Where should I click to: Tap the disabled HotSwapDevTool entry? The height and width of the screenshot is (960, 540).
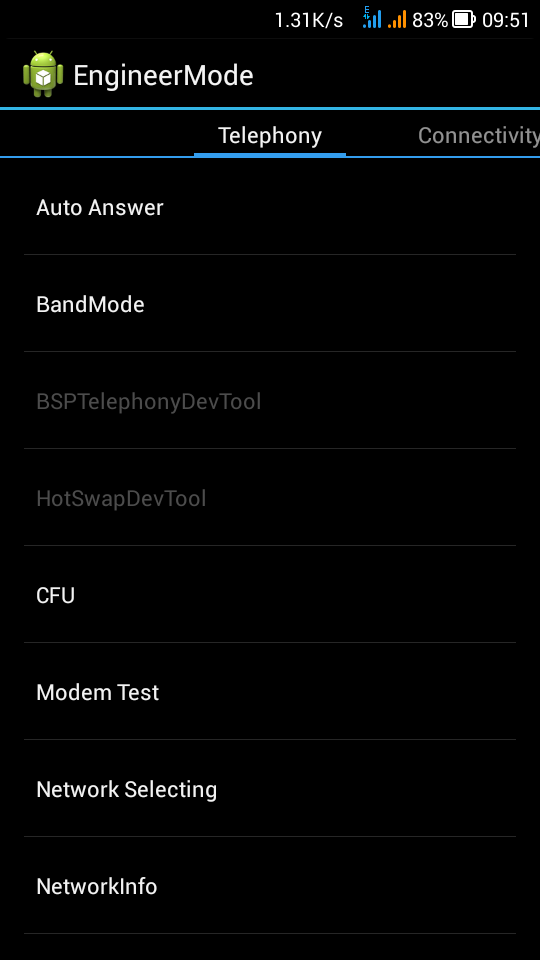(x=270, y=498)
